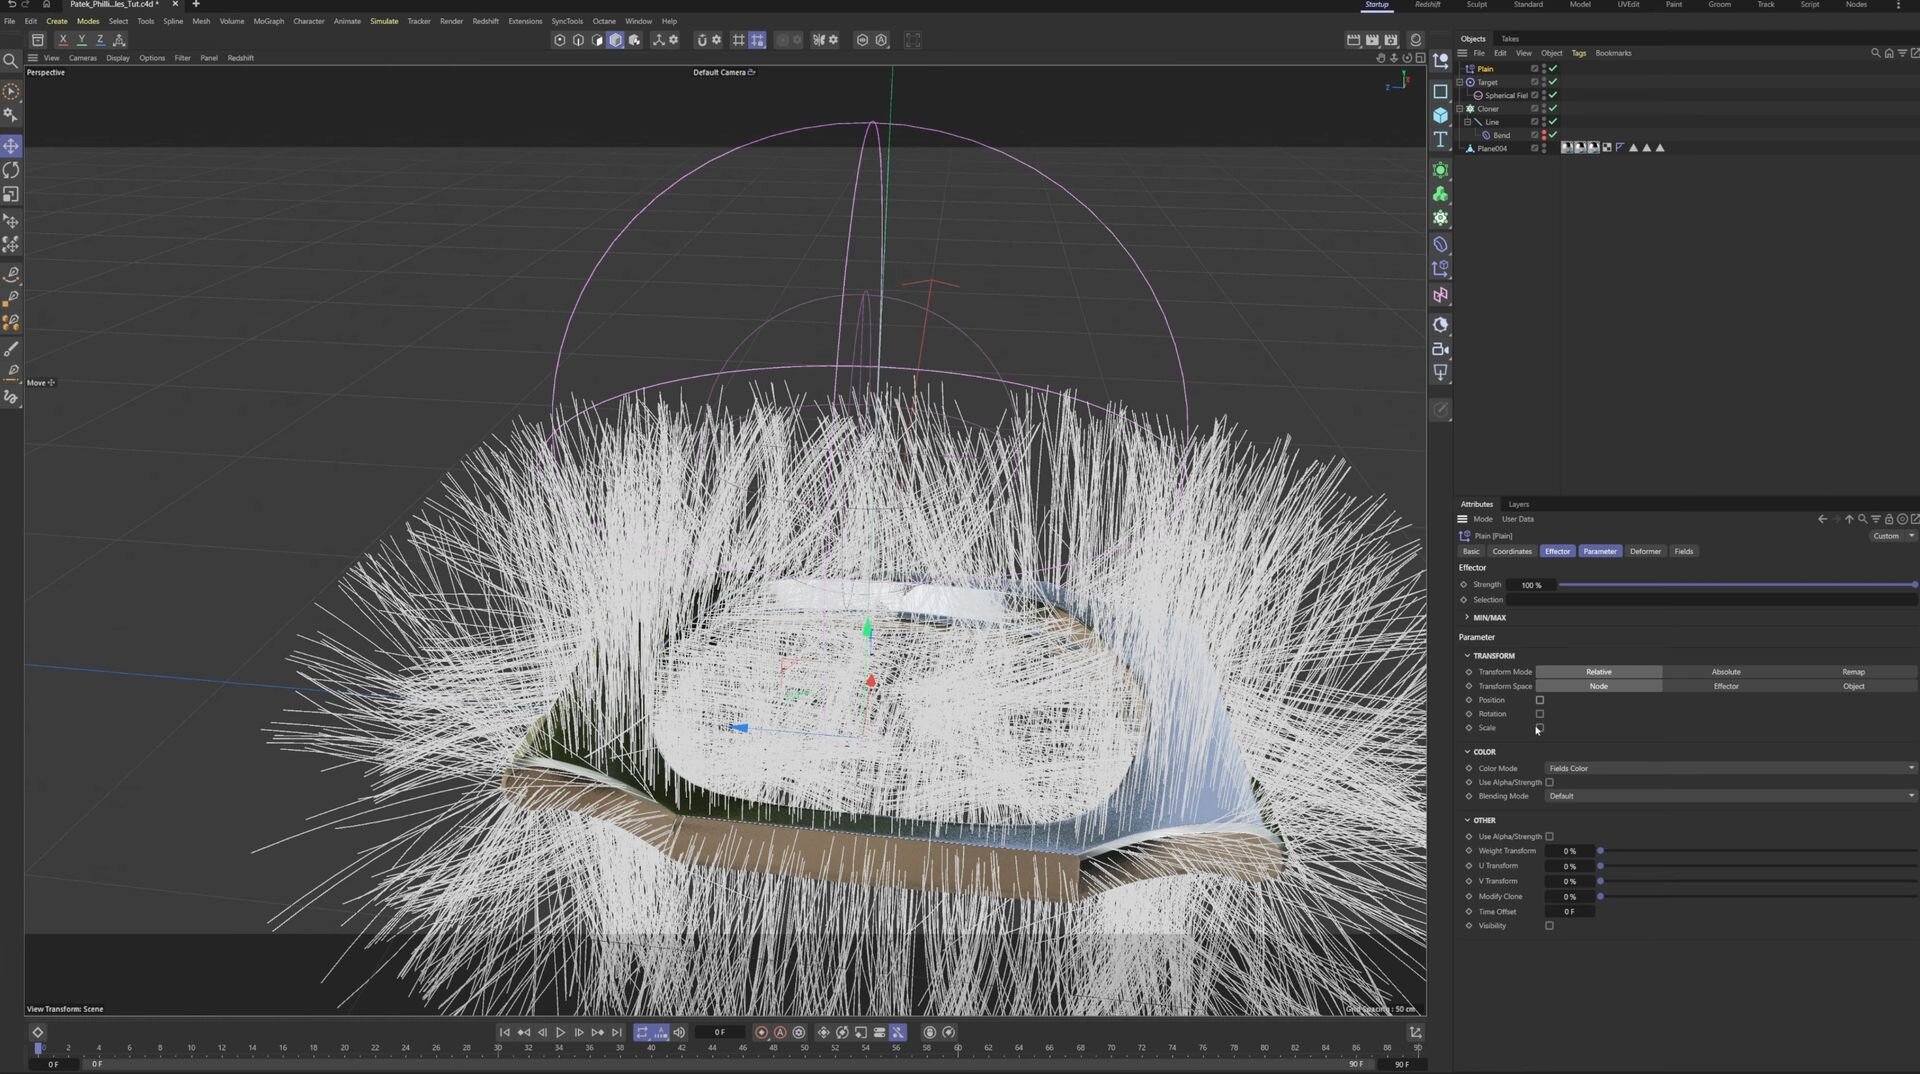
Task: Click the Modify Clone slider
Action: click(1758, 896)
